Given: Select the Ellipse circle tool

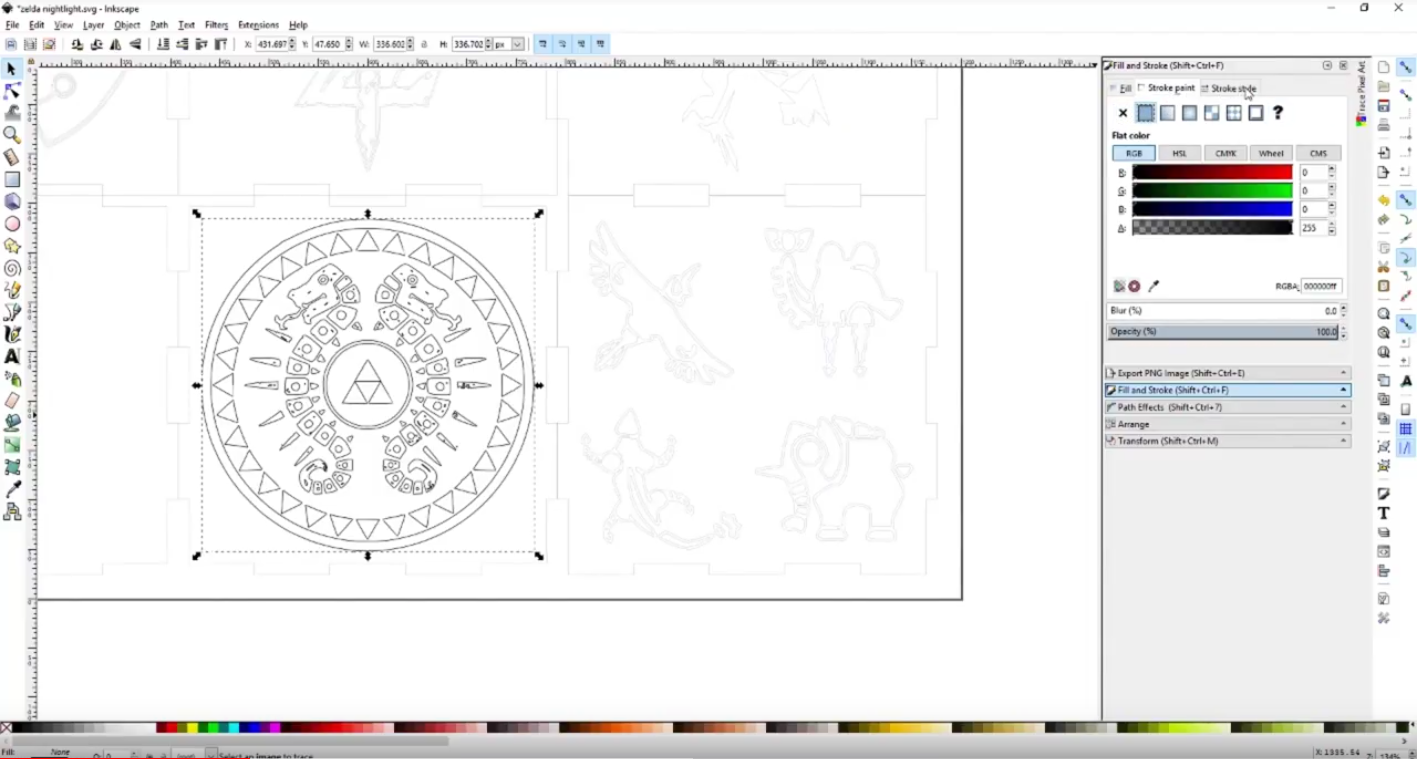Looking at the screenshot, I should click(x=11, y=224).
